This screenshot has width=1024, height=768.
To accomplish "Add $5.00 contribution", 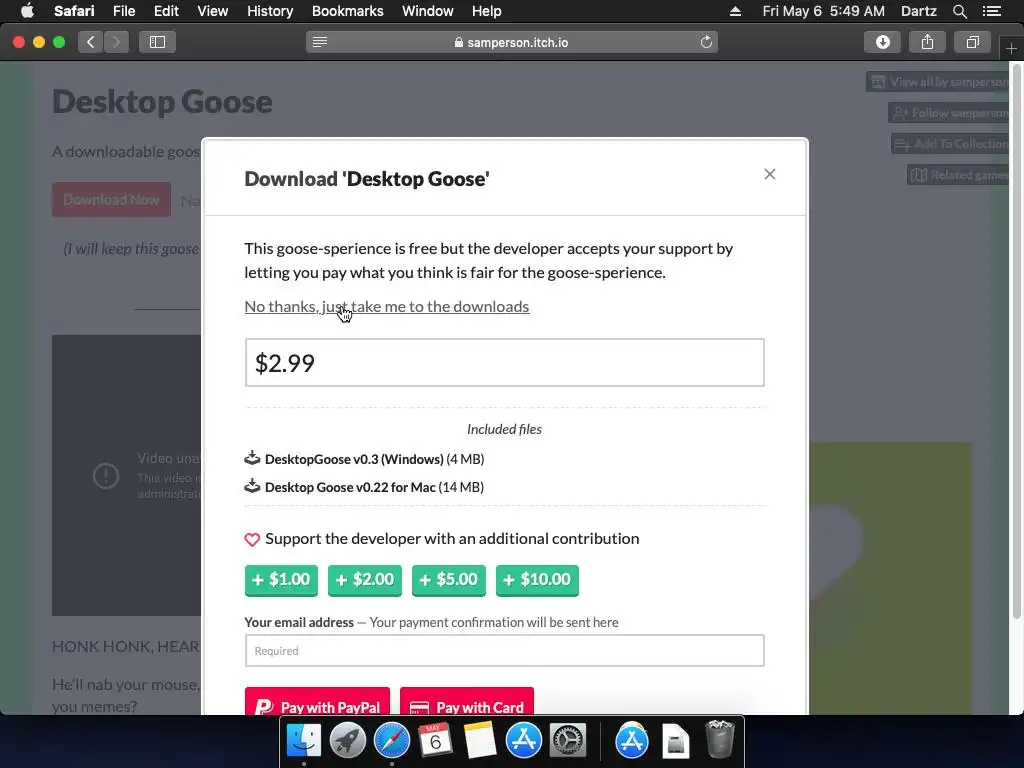I will coord(449,580).
